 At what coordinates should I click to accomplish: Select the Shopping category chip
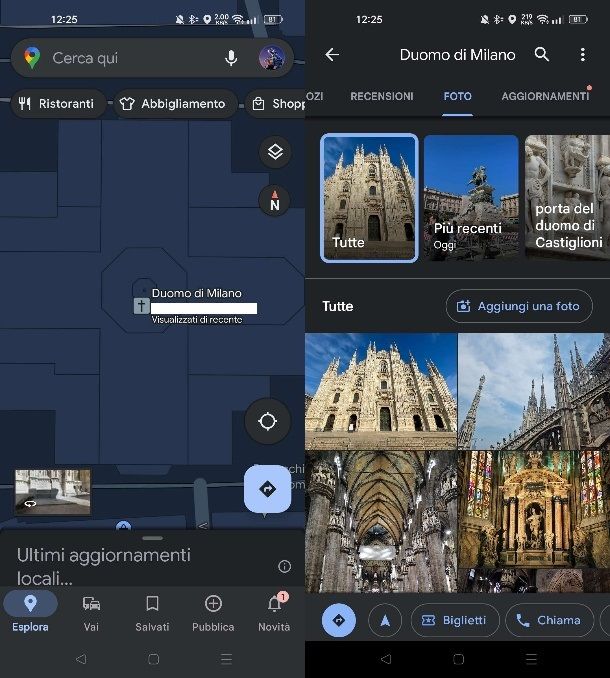coord(275,104)
